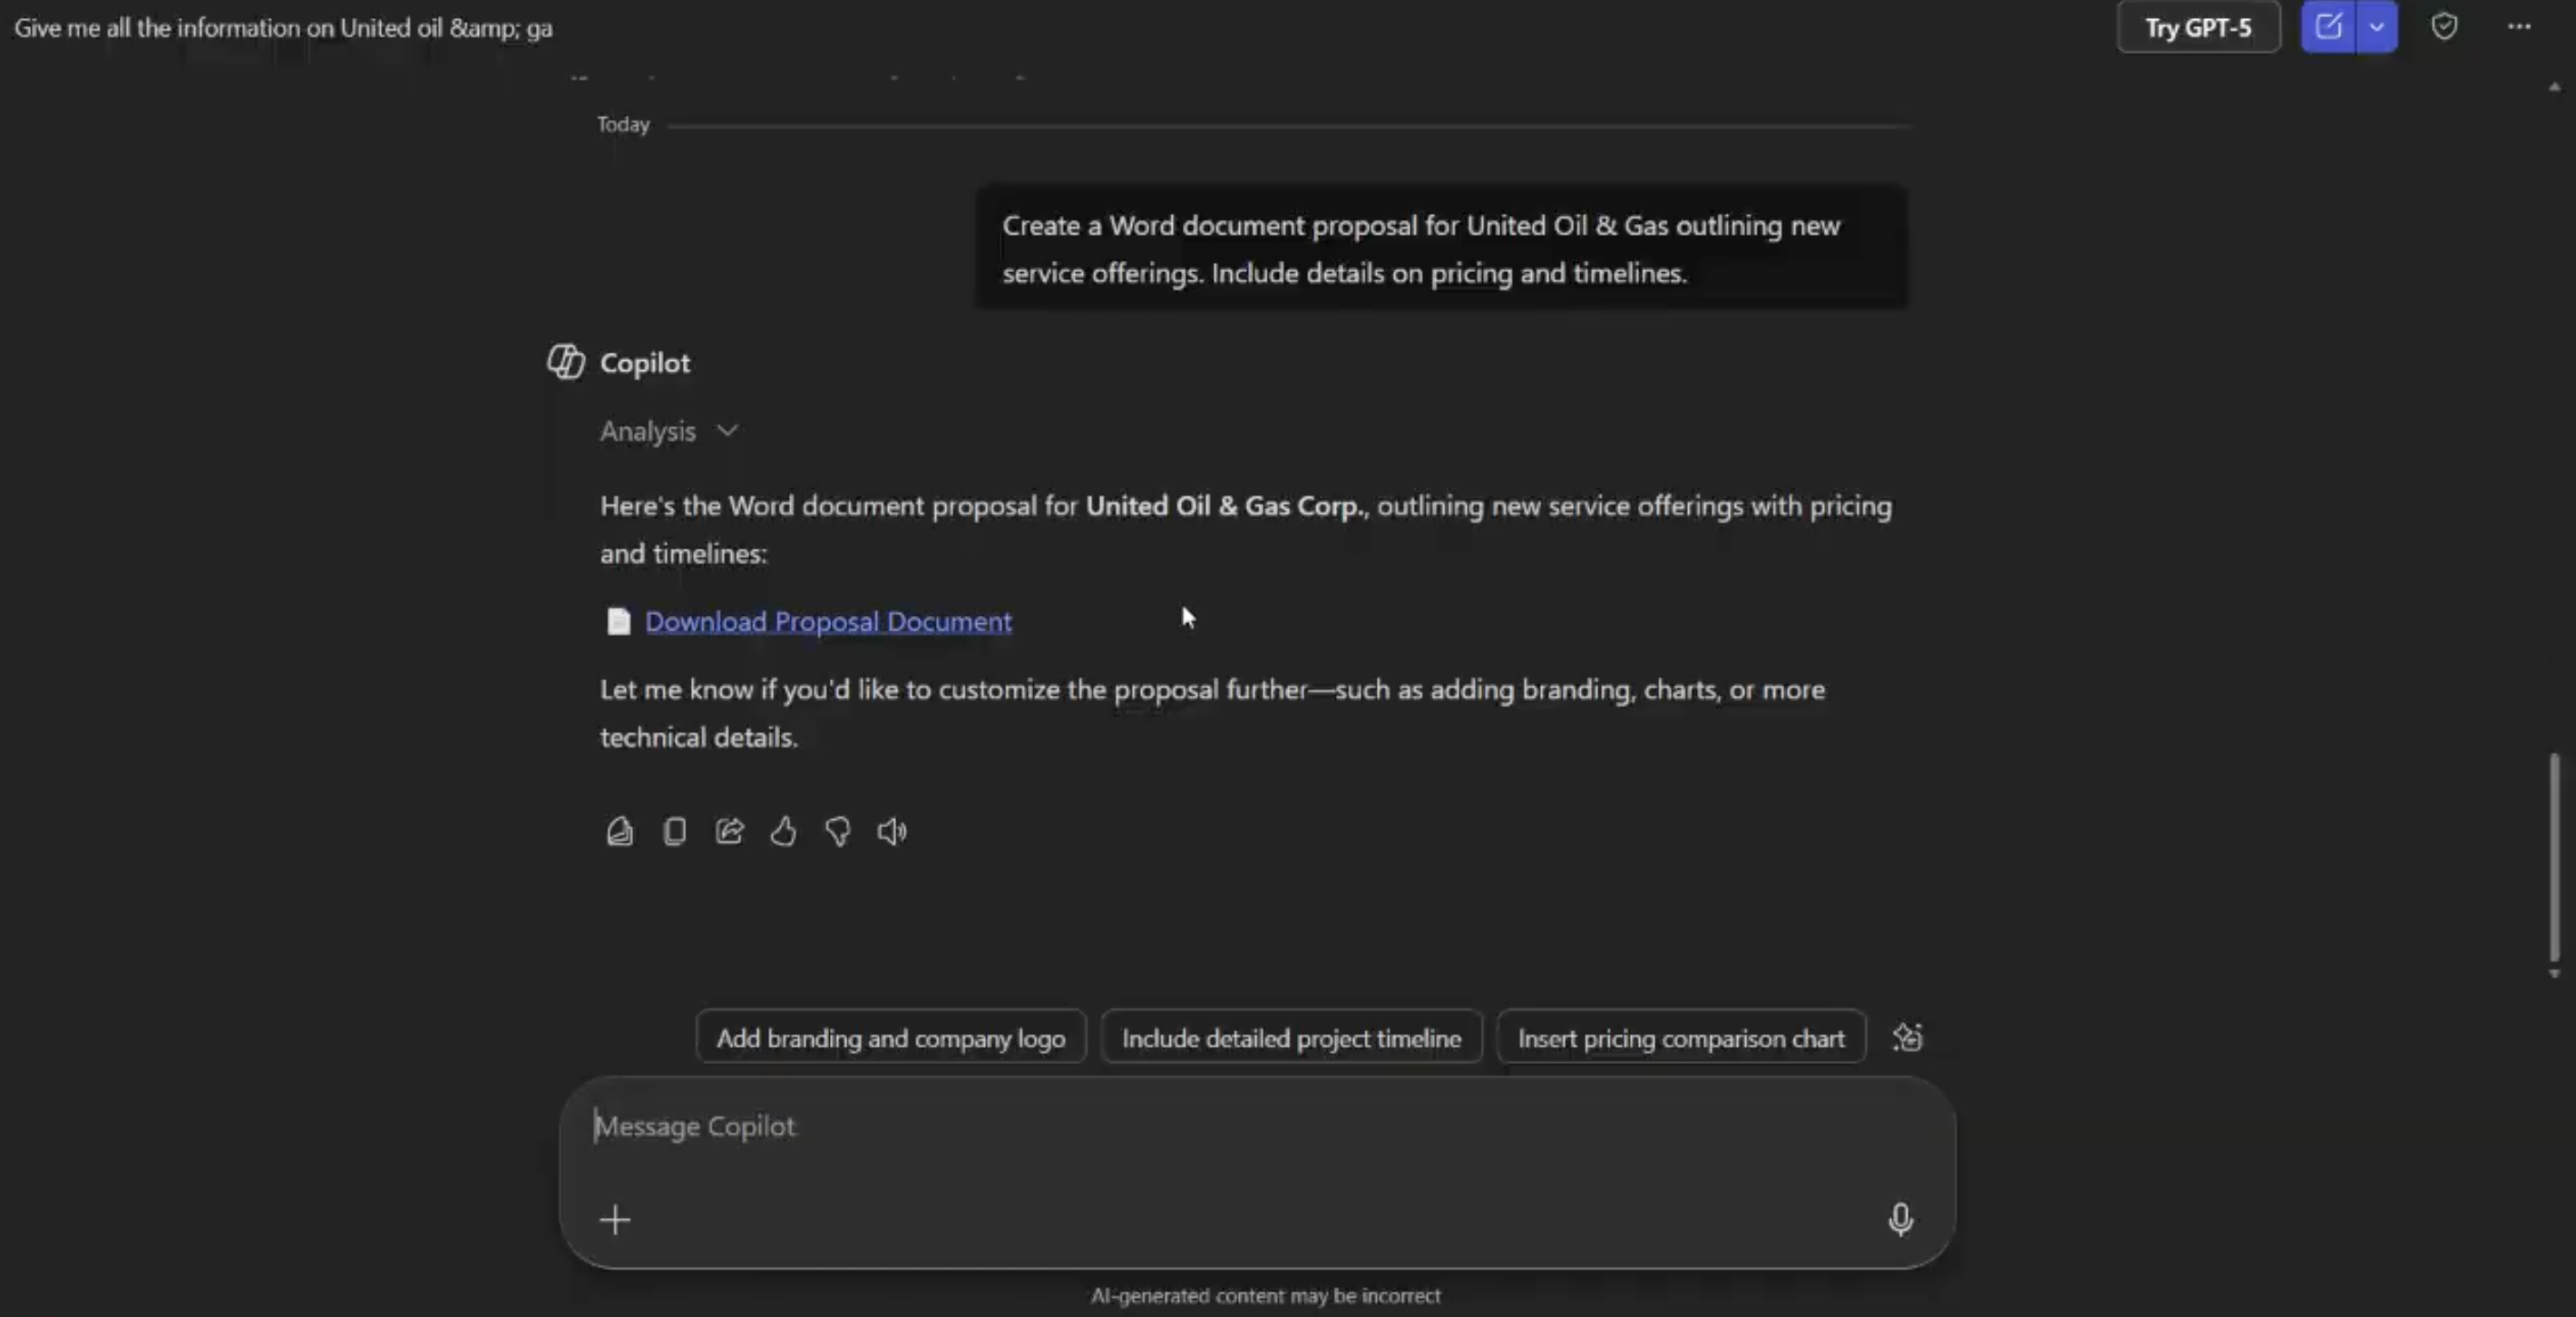Click the bold 'United Oil & Gas Corp.' text
2576x1317 pixels.
click(1226, 506)
